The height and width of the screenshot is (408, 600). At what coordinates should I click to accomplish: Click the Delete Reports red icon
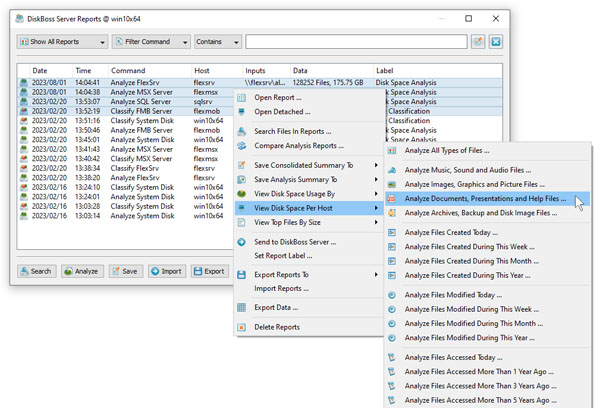[241, 327]
